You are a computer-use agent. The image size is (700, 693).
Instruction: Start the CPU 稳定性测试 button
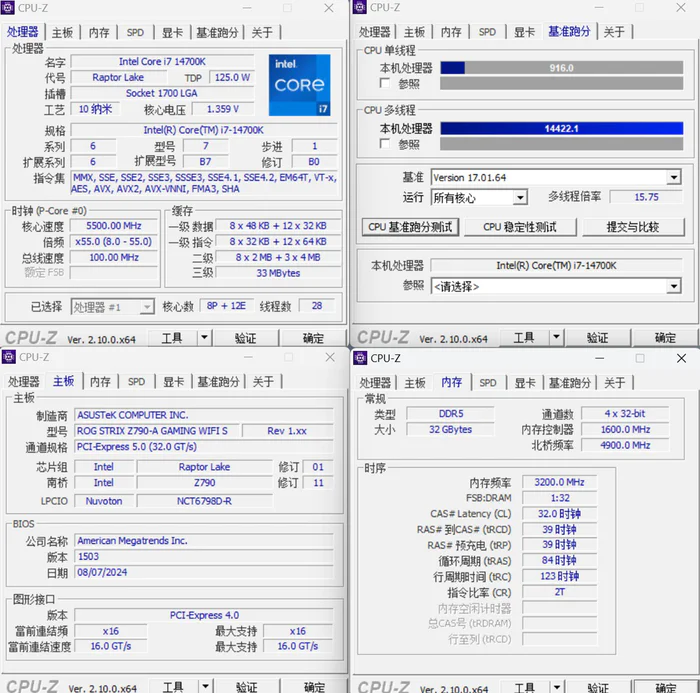pos(520,227)
